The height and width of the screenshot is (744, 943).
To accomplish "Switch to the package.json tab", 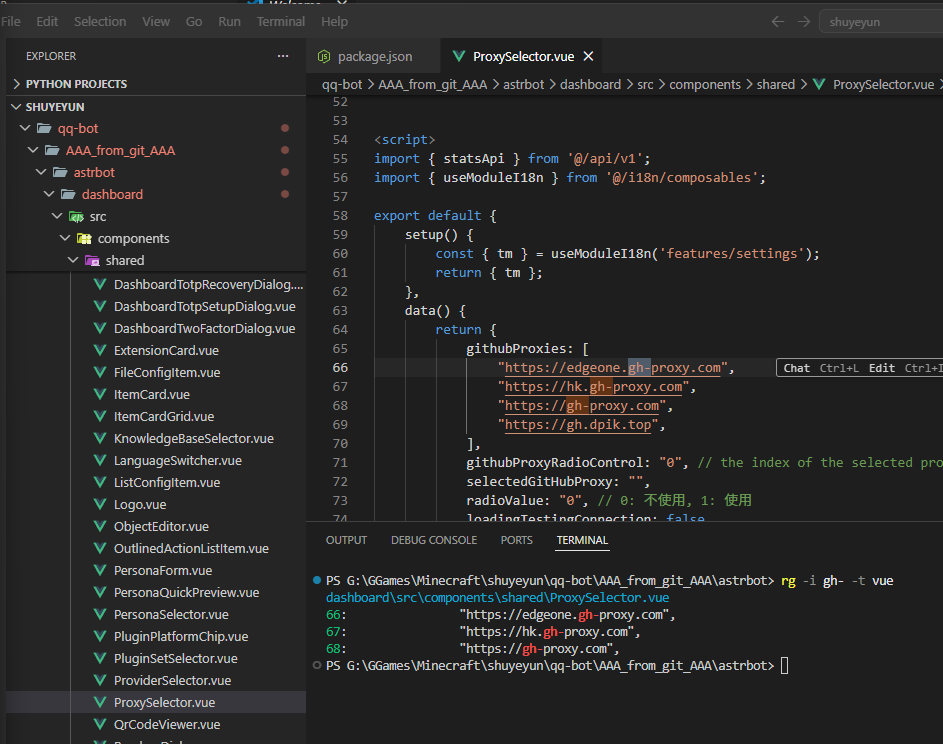I will coord(374,57).
